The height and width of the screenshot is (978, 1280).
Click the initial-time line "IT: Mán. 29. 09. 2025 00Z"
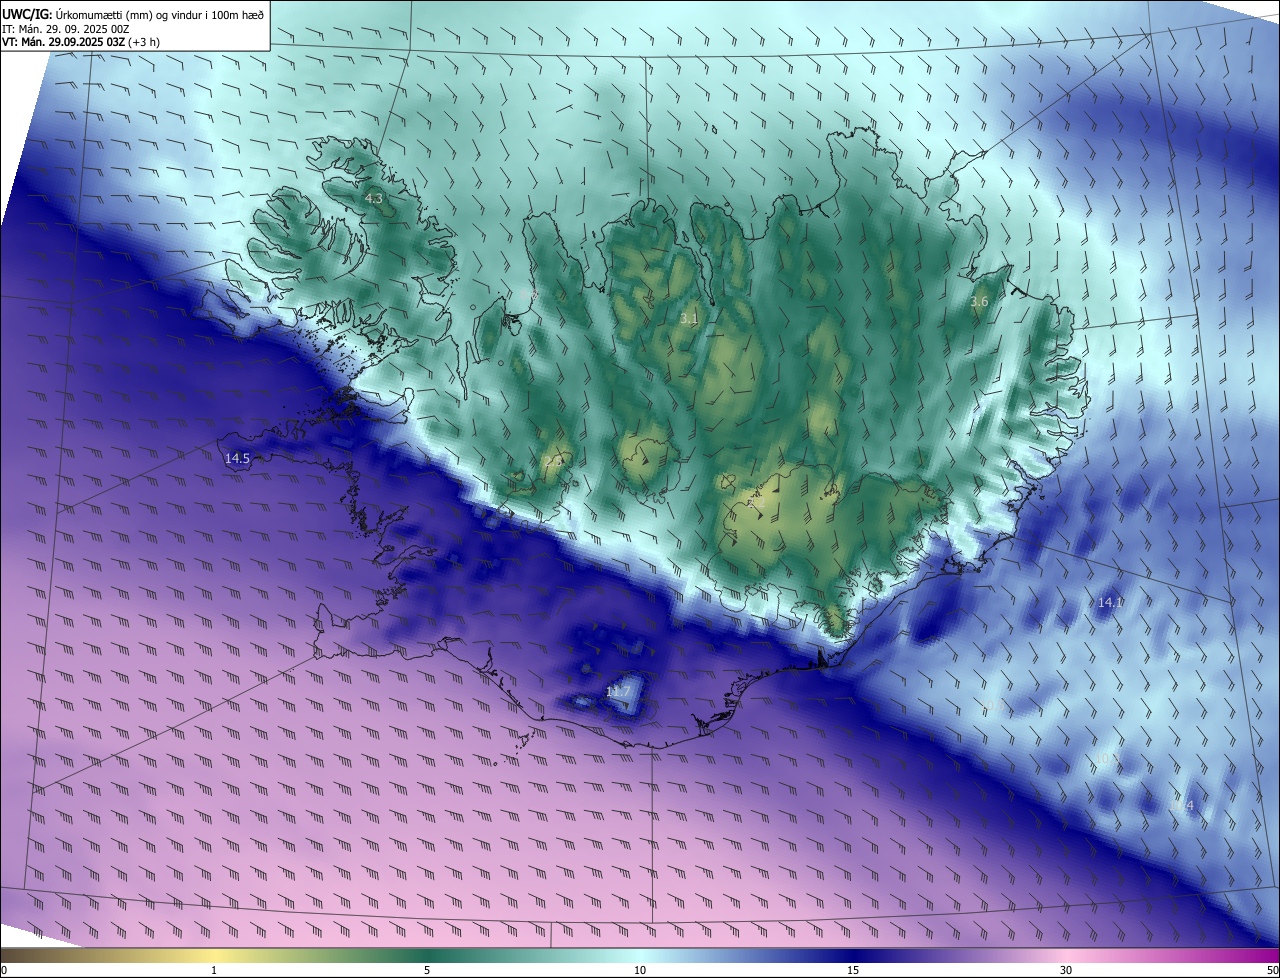tap(65, 29)
